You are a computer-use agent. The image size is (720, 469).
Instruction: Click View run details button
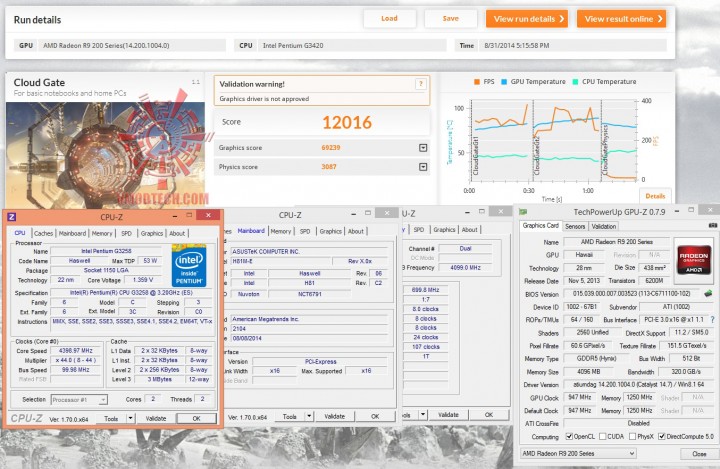pos(527,19)
